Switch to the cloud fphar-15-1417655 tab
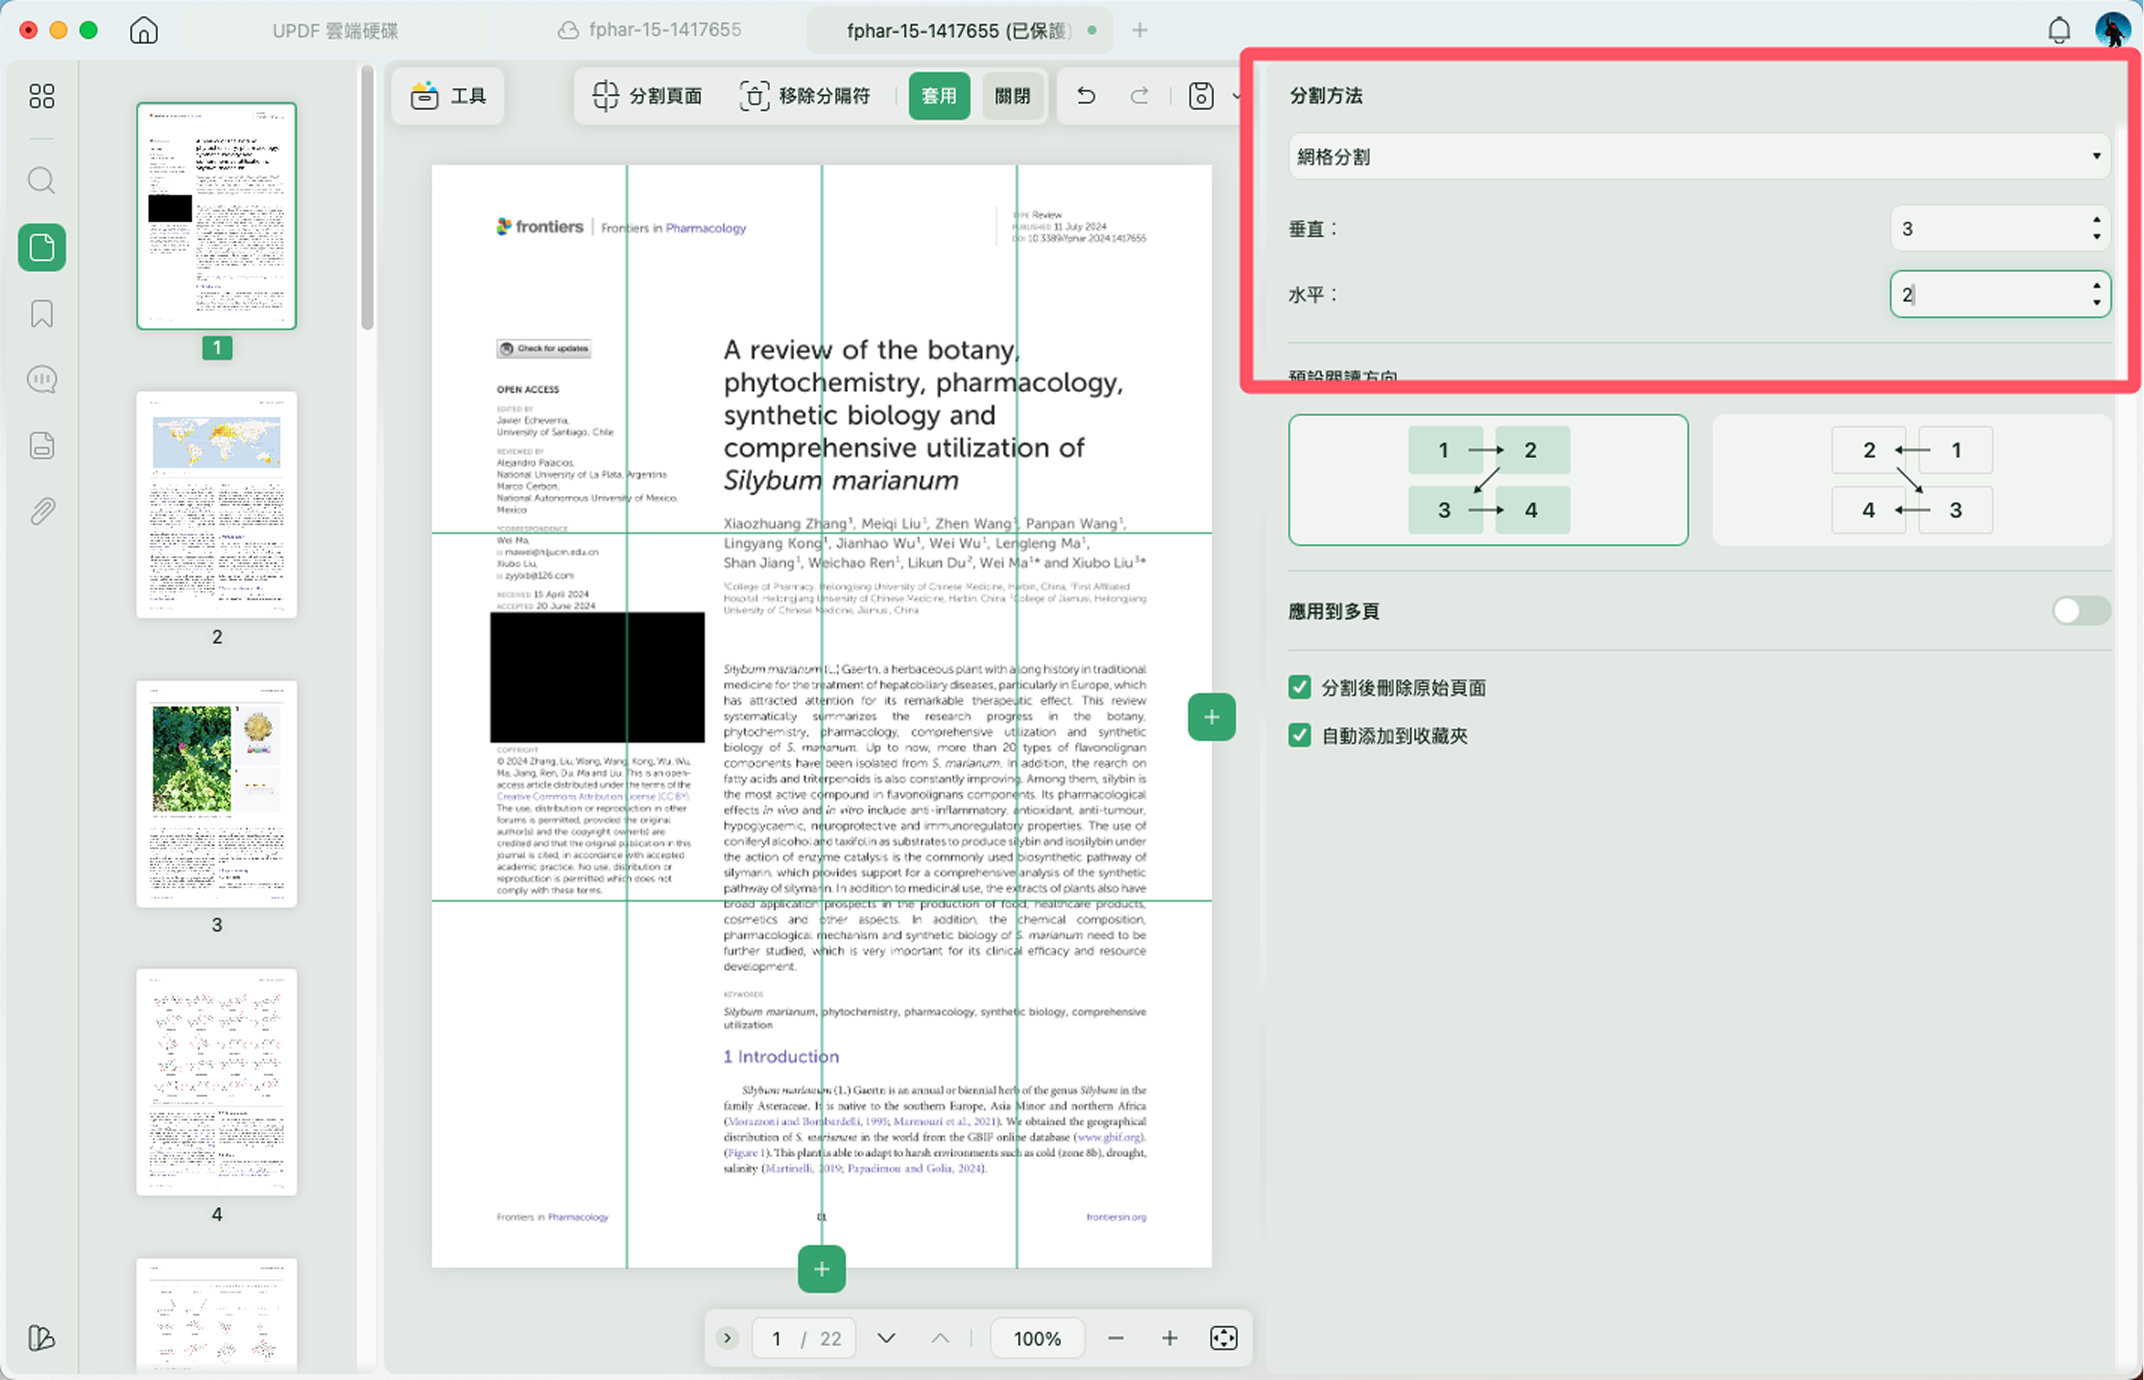 [x=650, y=30]
